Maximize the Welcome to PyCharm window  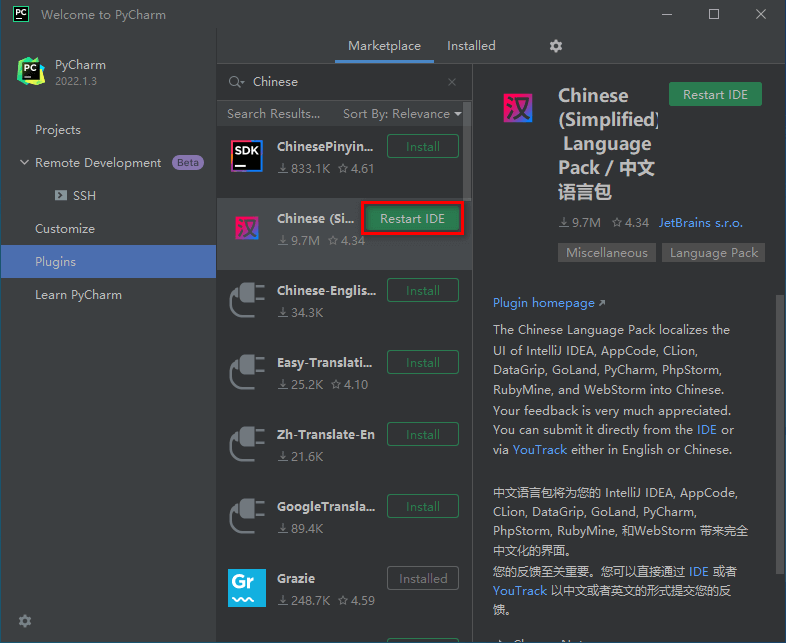pos(714,14)
